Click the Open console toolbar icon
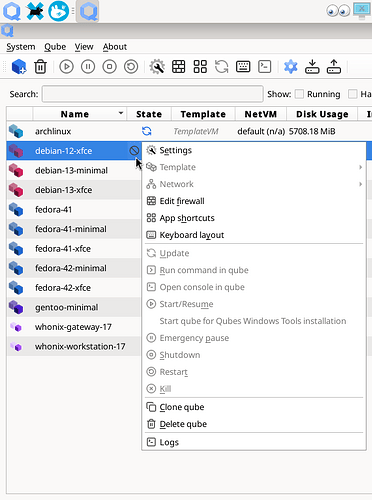 point(265,67)
